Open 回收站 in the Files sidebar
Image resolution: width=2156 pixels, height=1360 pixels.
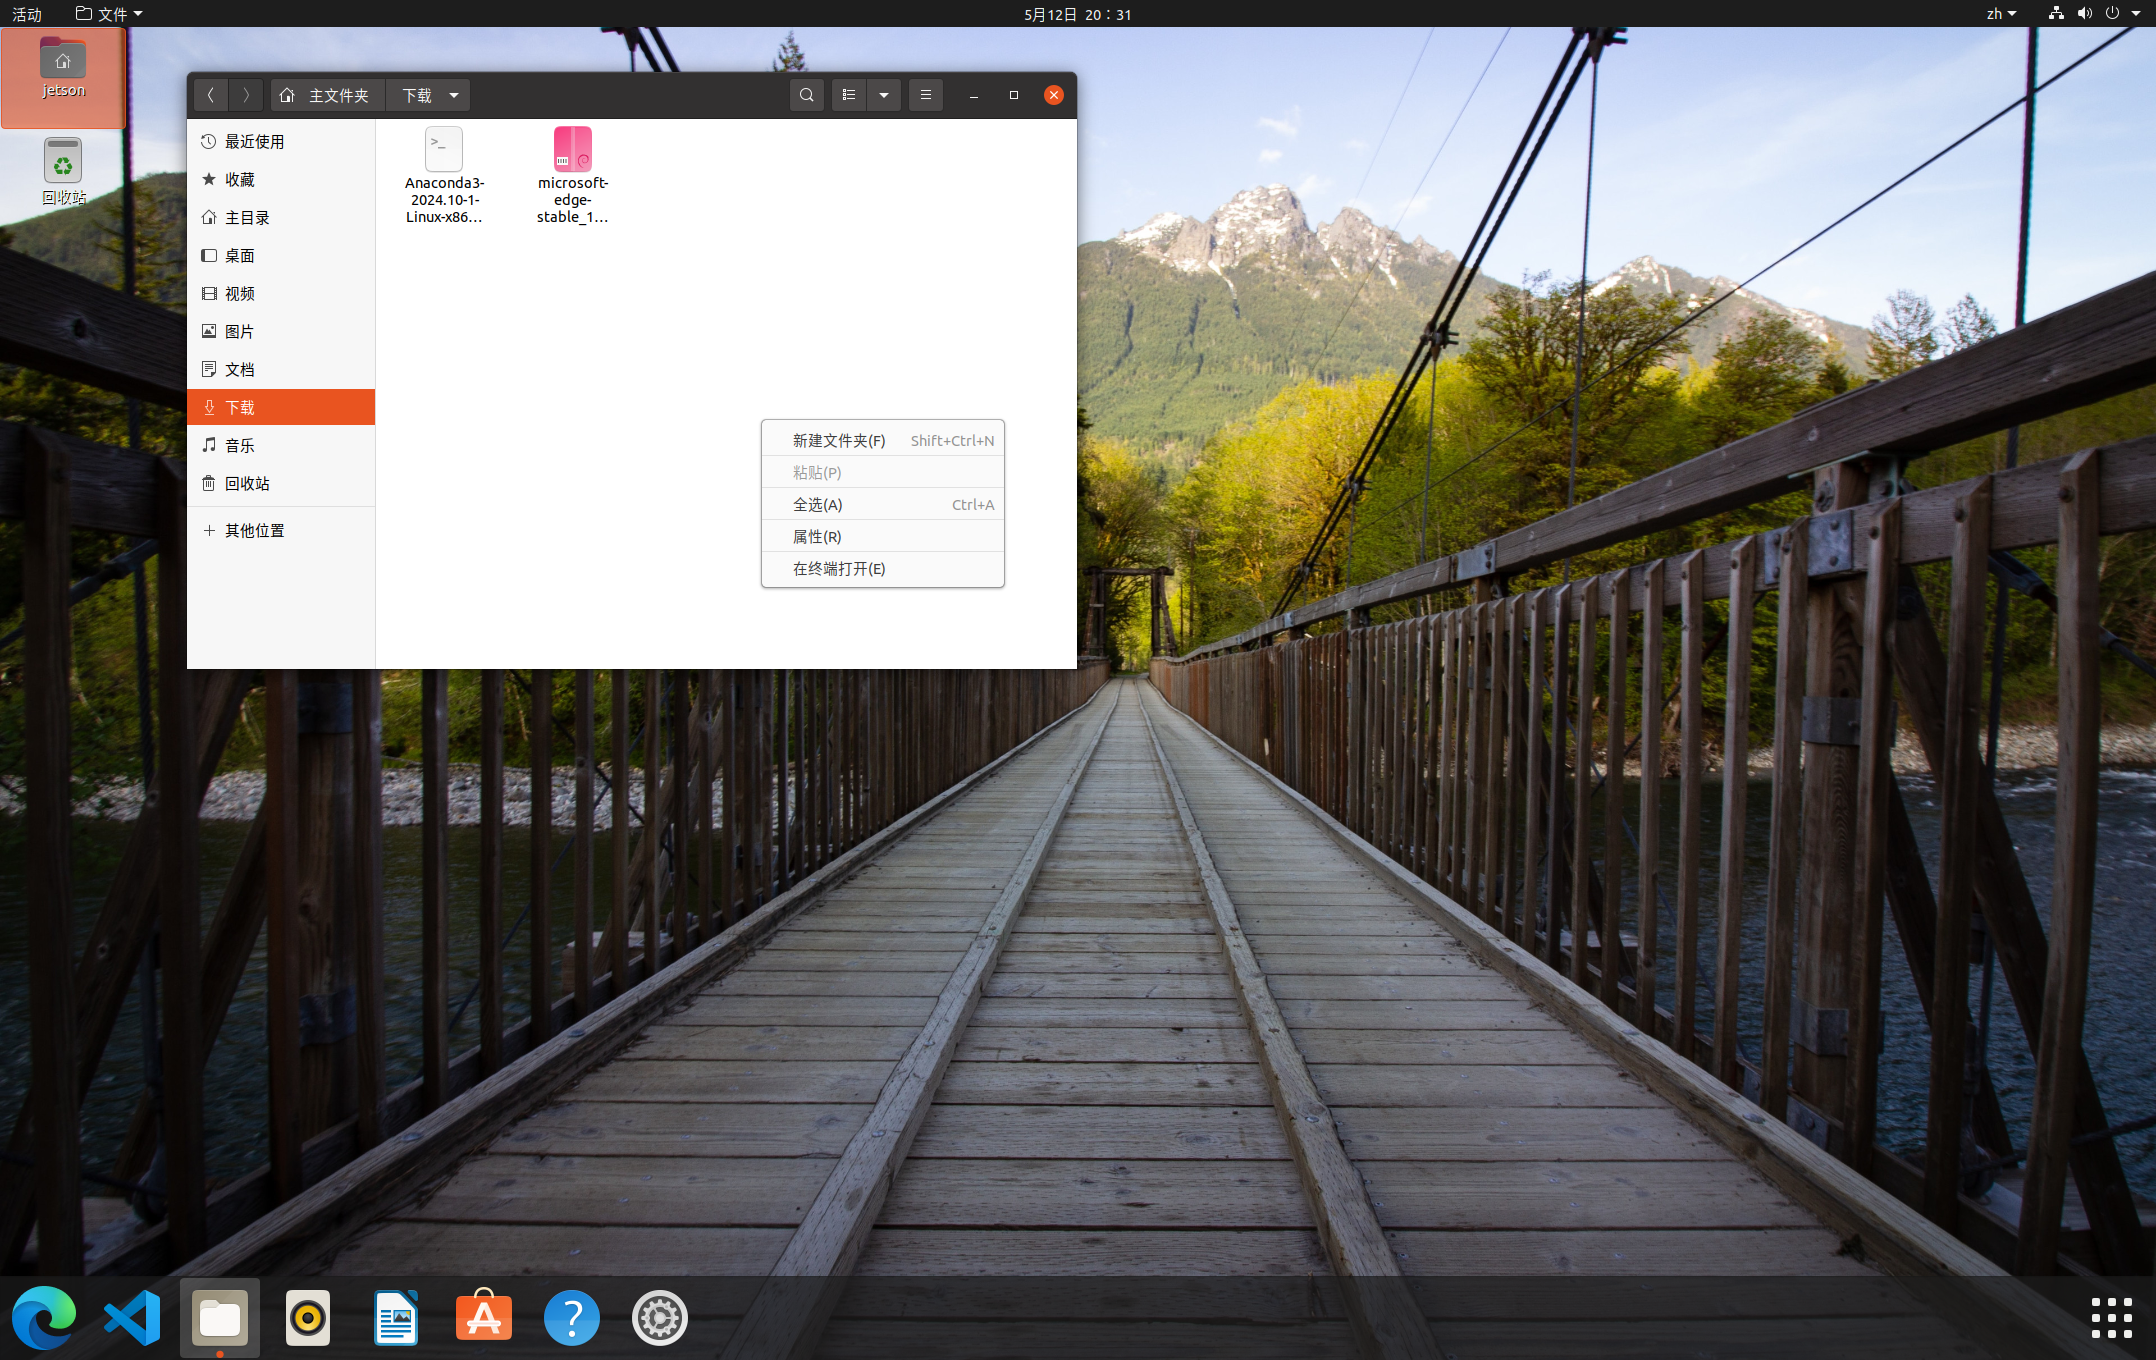click(281, 483)
